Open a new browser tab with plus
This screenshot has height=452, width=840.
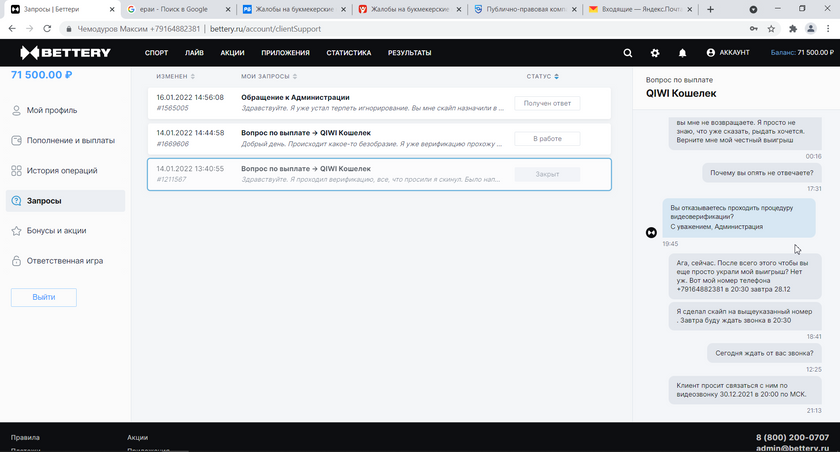pos(710,9)
